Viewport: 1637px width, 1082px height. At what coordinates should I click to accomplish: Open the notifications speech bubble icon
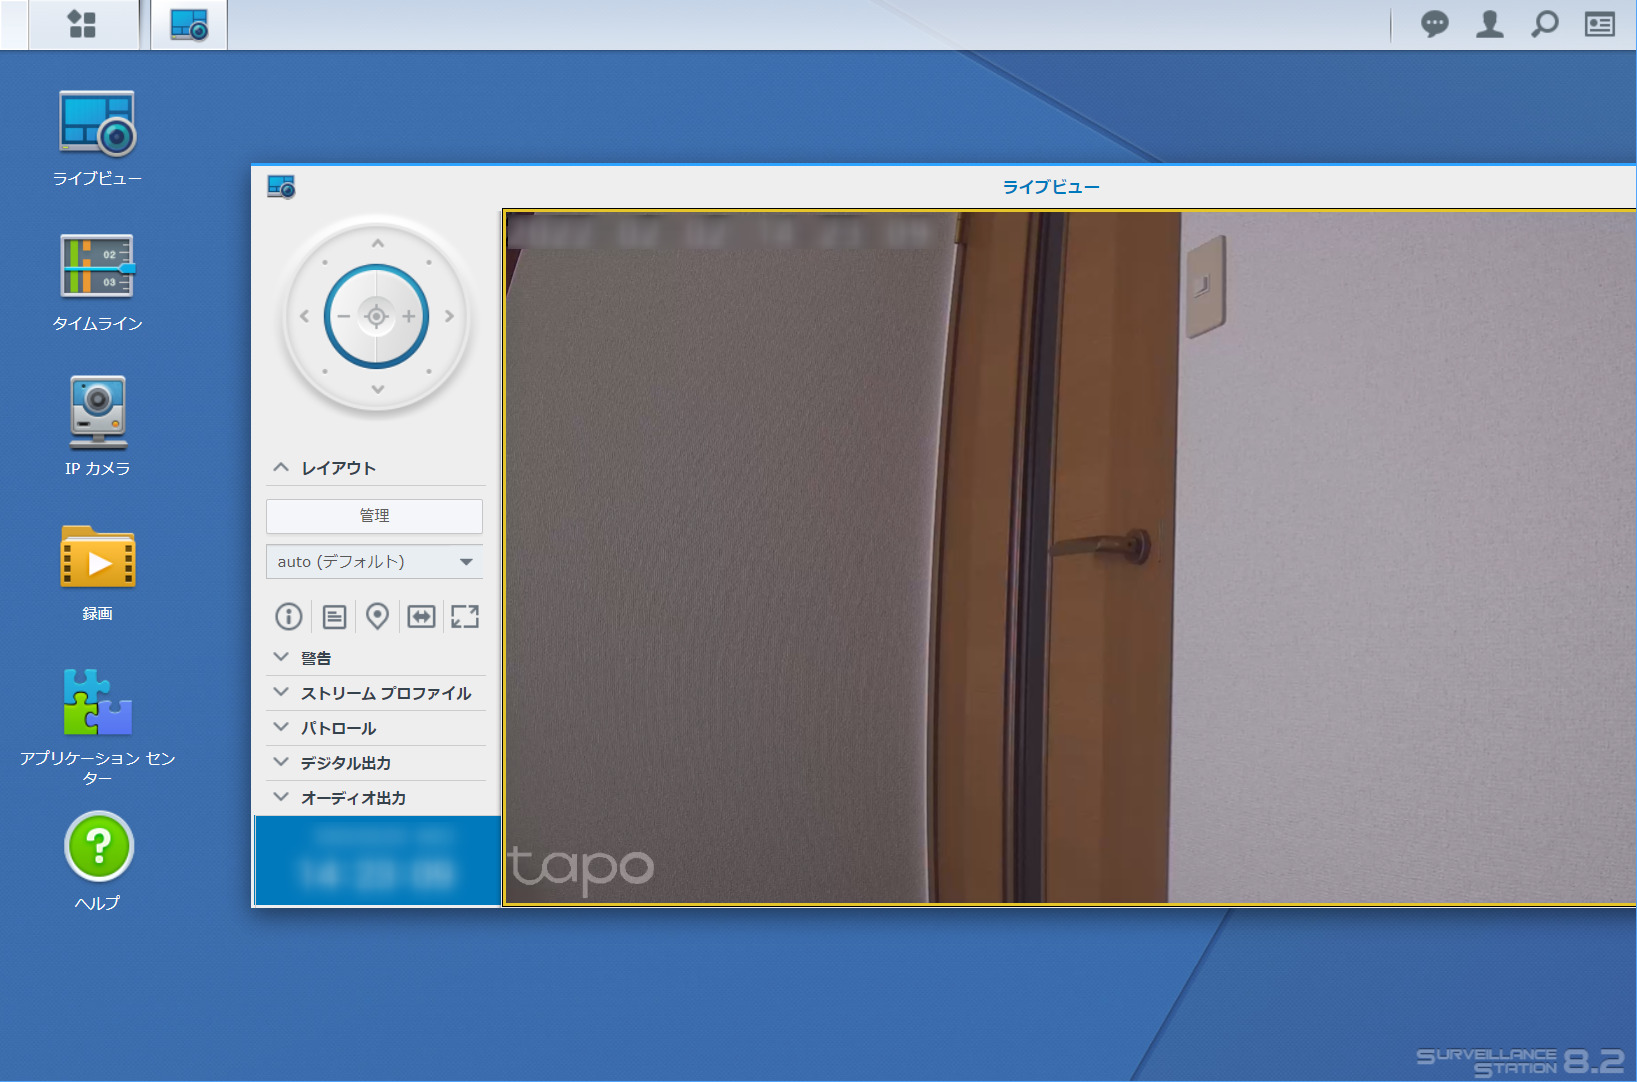pyautogui.click(x=1435, y=24)
